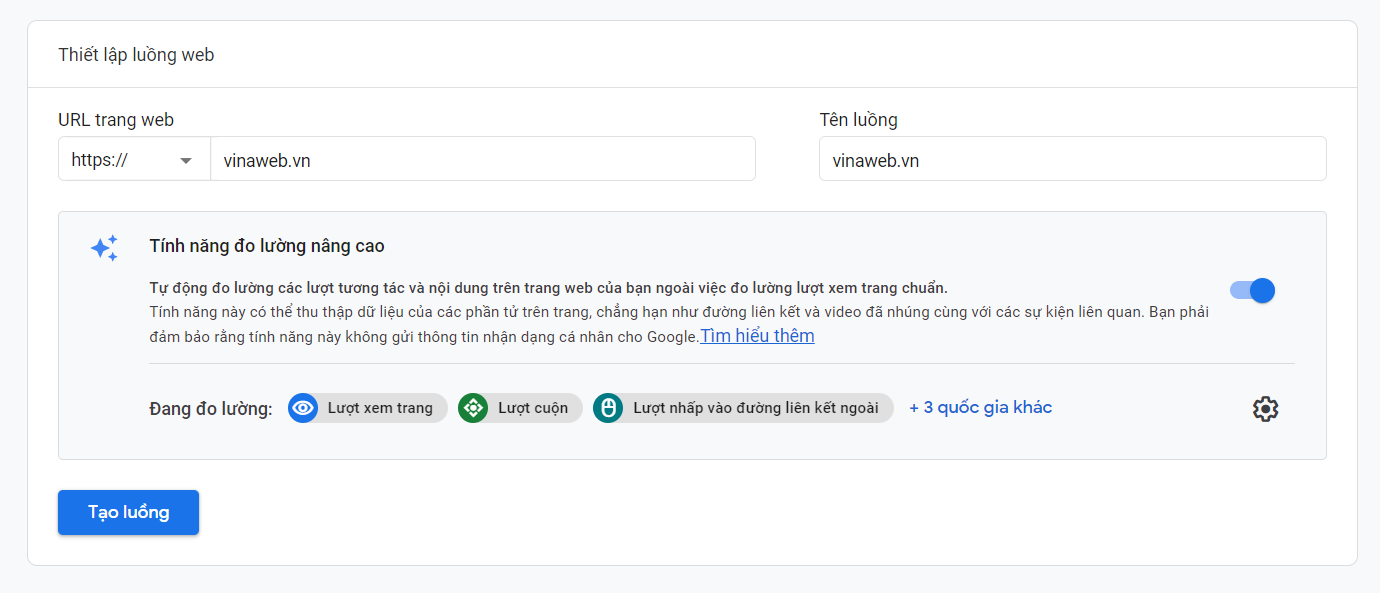Click the URL trang web label

pos(116,120)
